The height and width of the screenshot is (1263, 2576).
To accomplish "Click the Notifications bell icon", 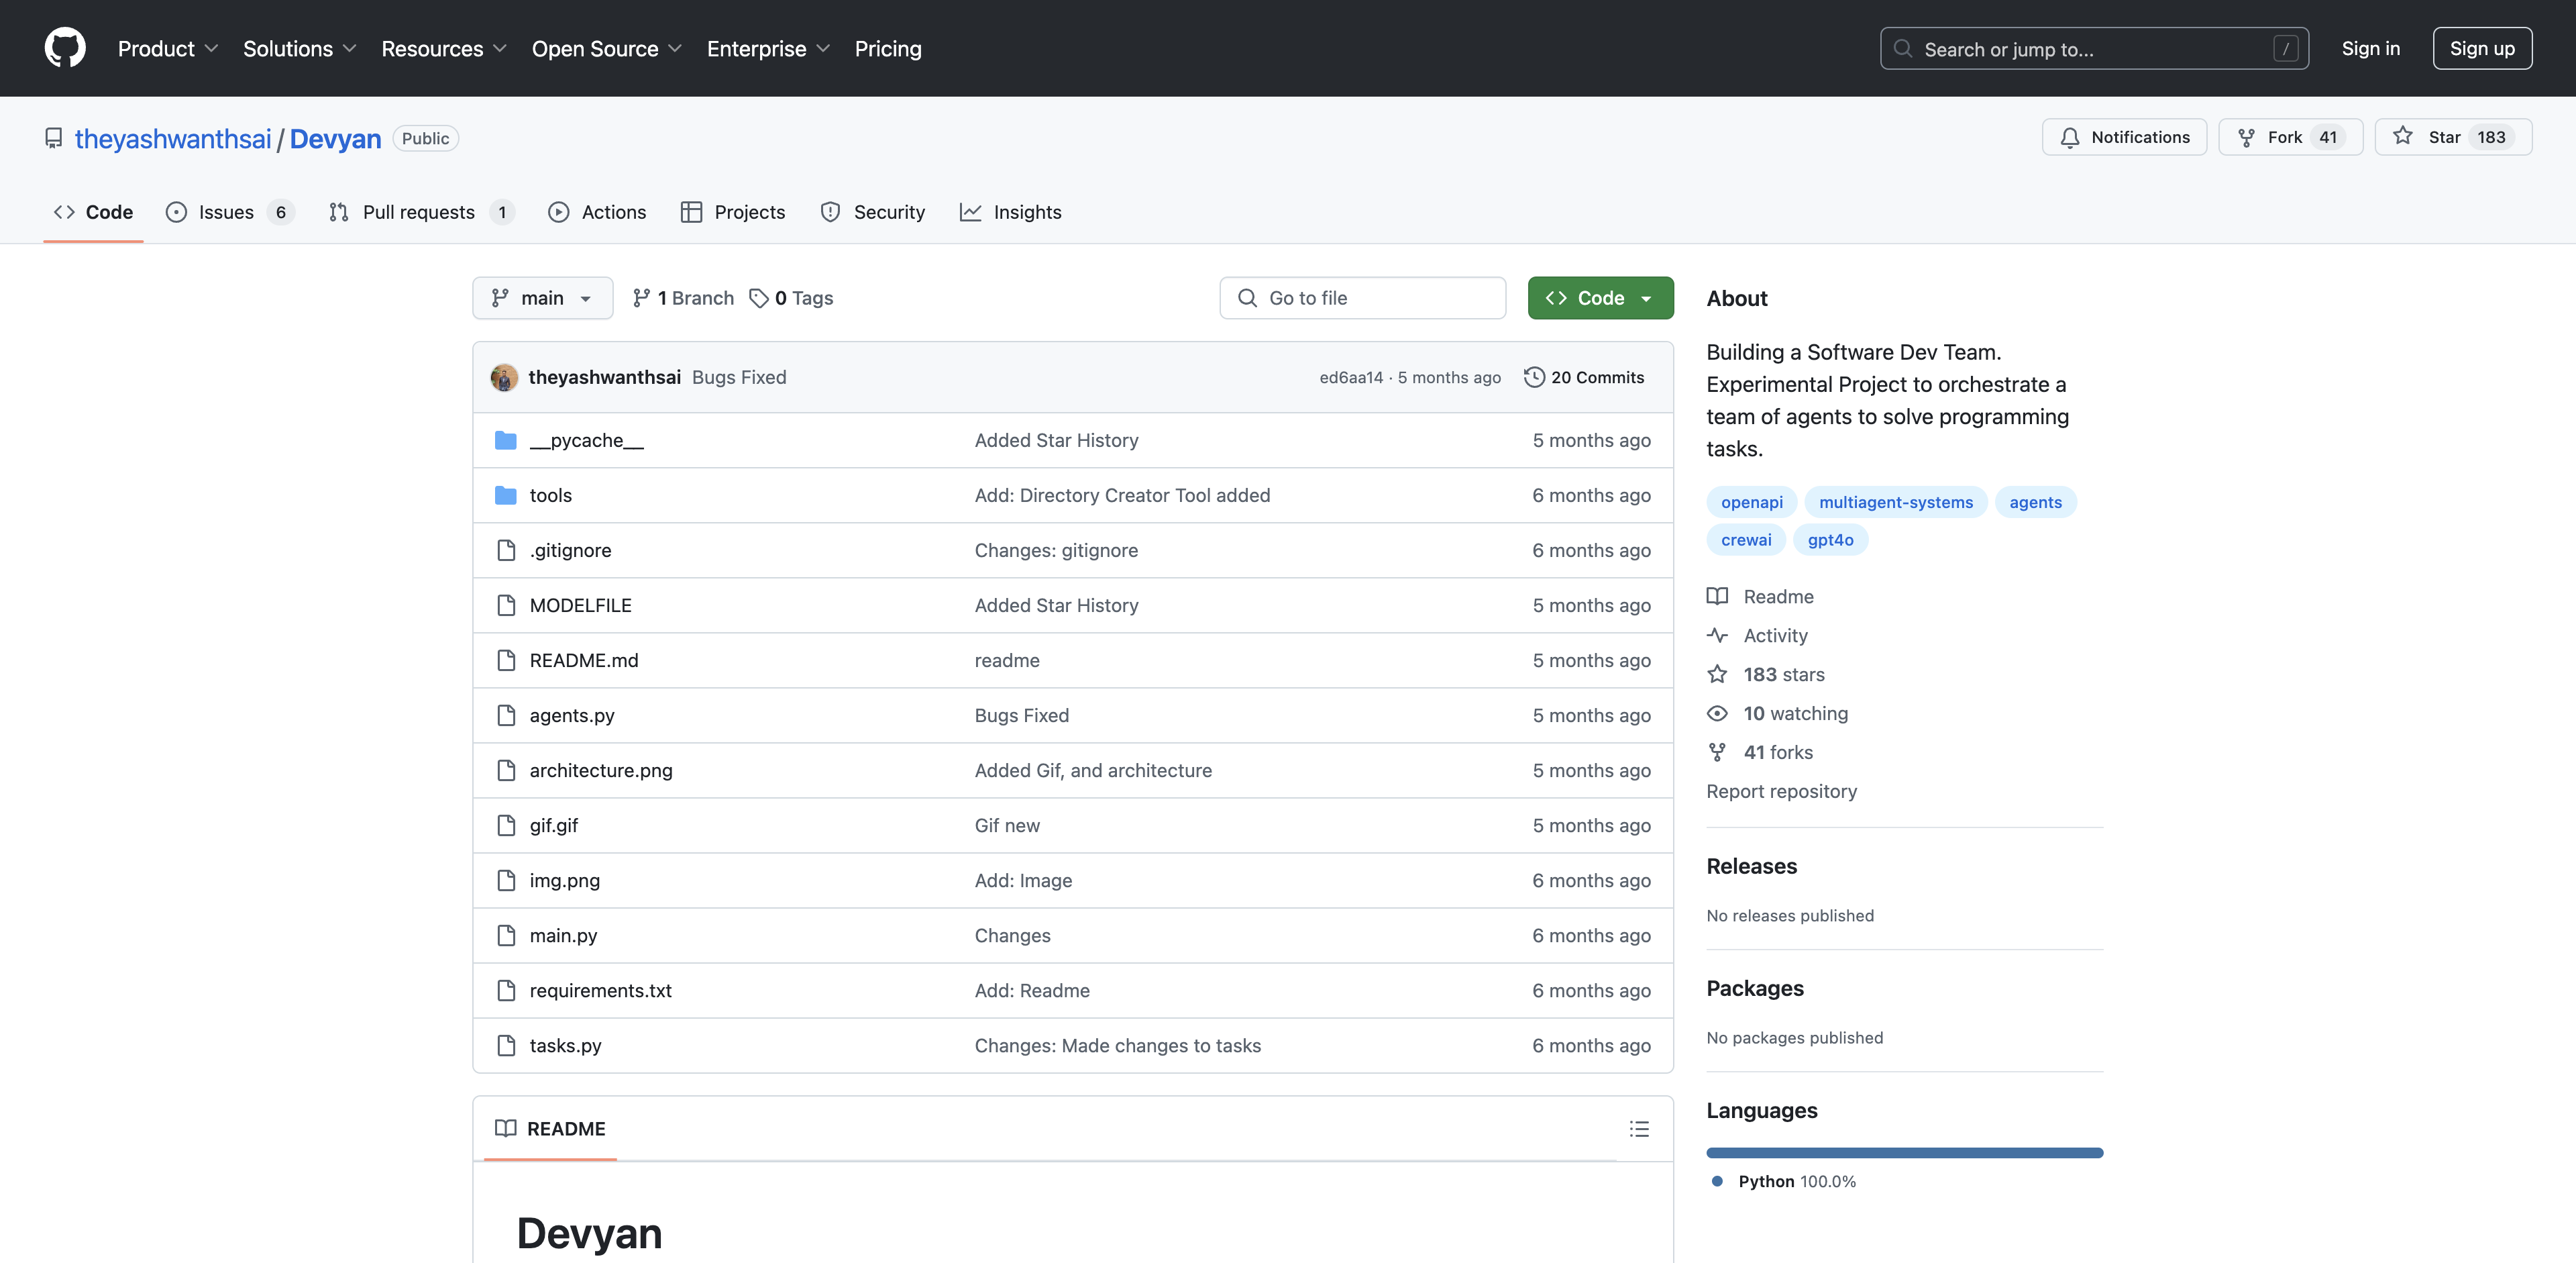I will 2070,137.
